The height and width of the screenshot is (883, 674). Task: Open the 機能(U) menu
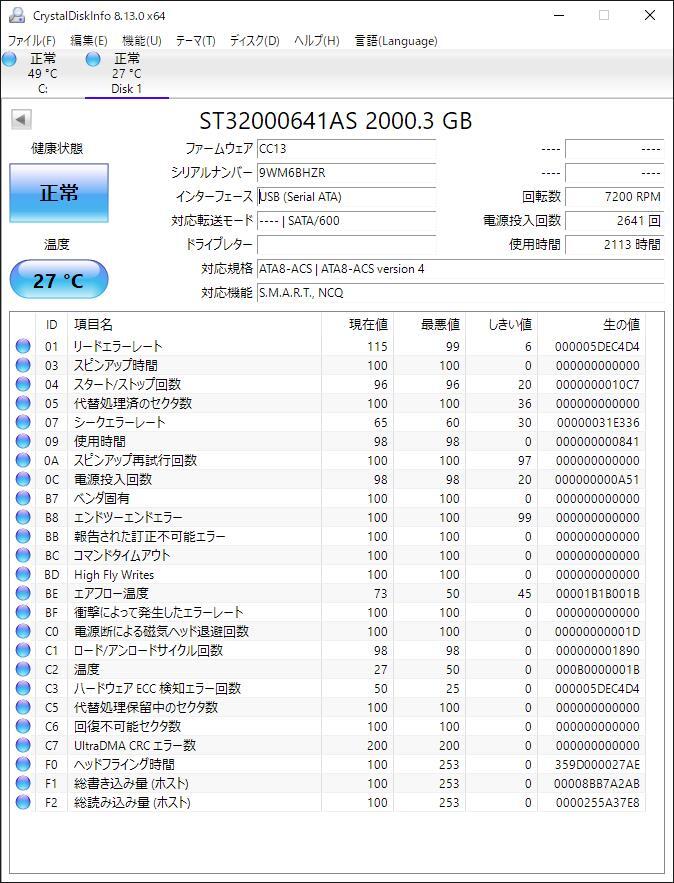coord(142,41)
